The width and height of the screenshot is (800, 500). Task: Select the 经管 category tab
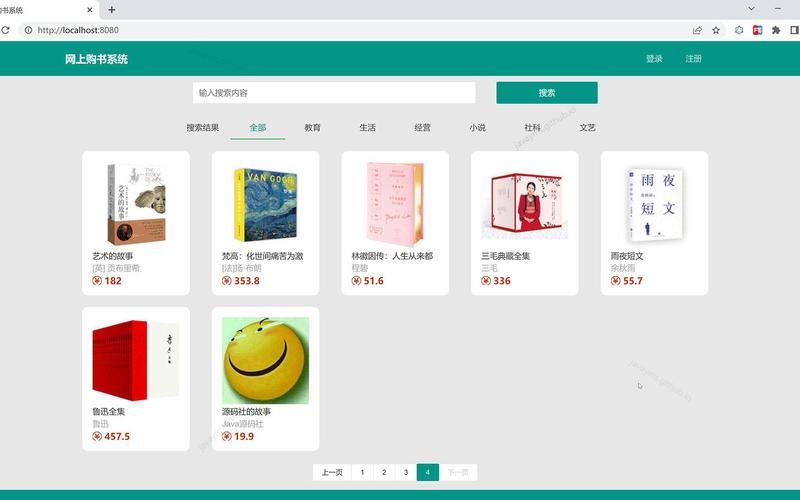(422, 128)
